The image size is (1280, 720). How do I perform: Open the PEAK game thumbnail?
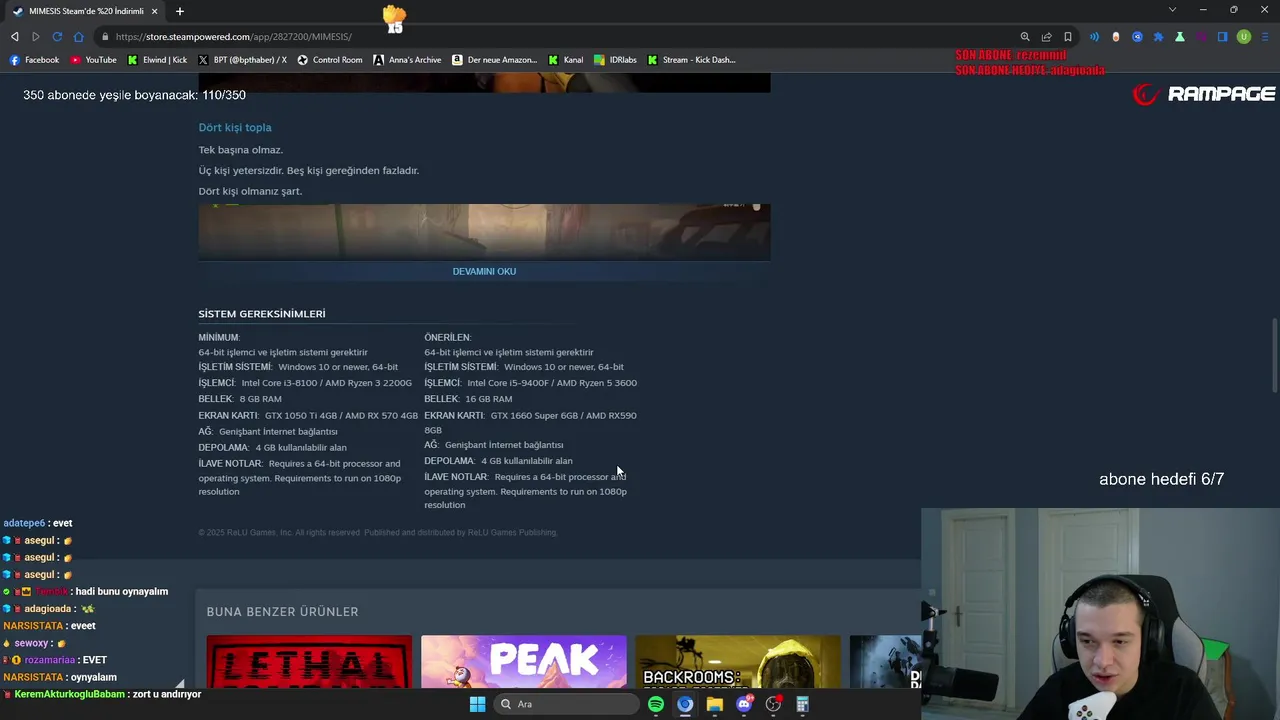(x=524, y=662)
